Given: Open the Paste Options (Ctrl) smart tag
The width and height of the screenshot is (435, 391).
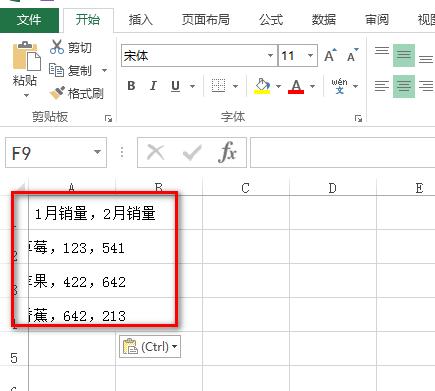Looking at the screenshot, I should click(x=150, y=347).
